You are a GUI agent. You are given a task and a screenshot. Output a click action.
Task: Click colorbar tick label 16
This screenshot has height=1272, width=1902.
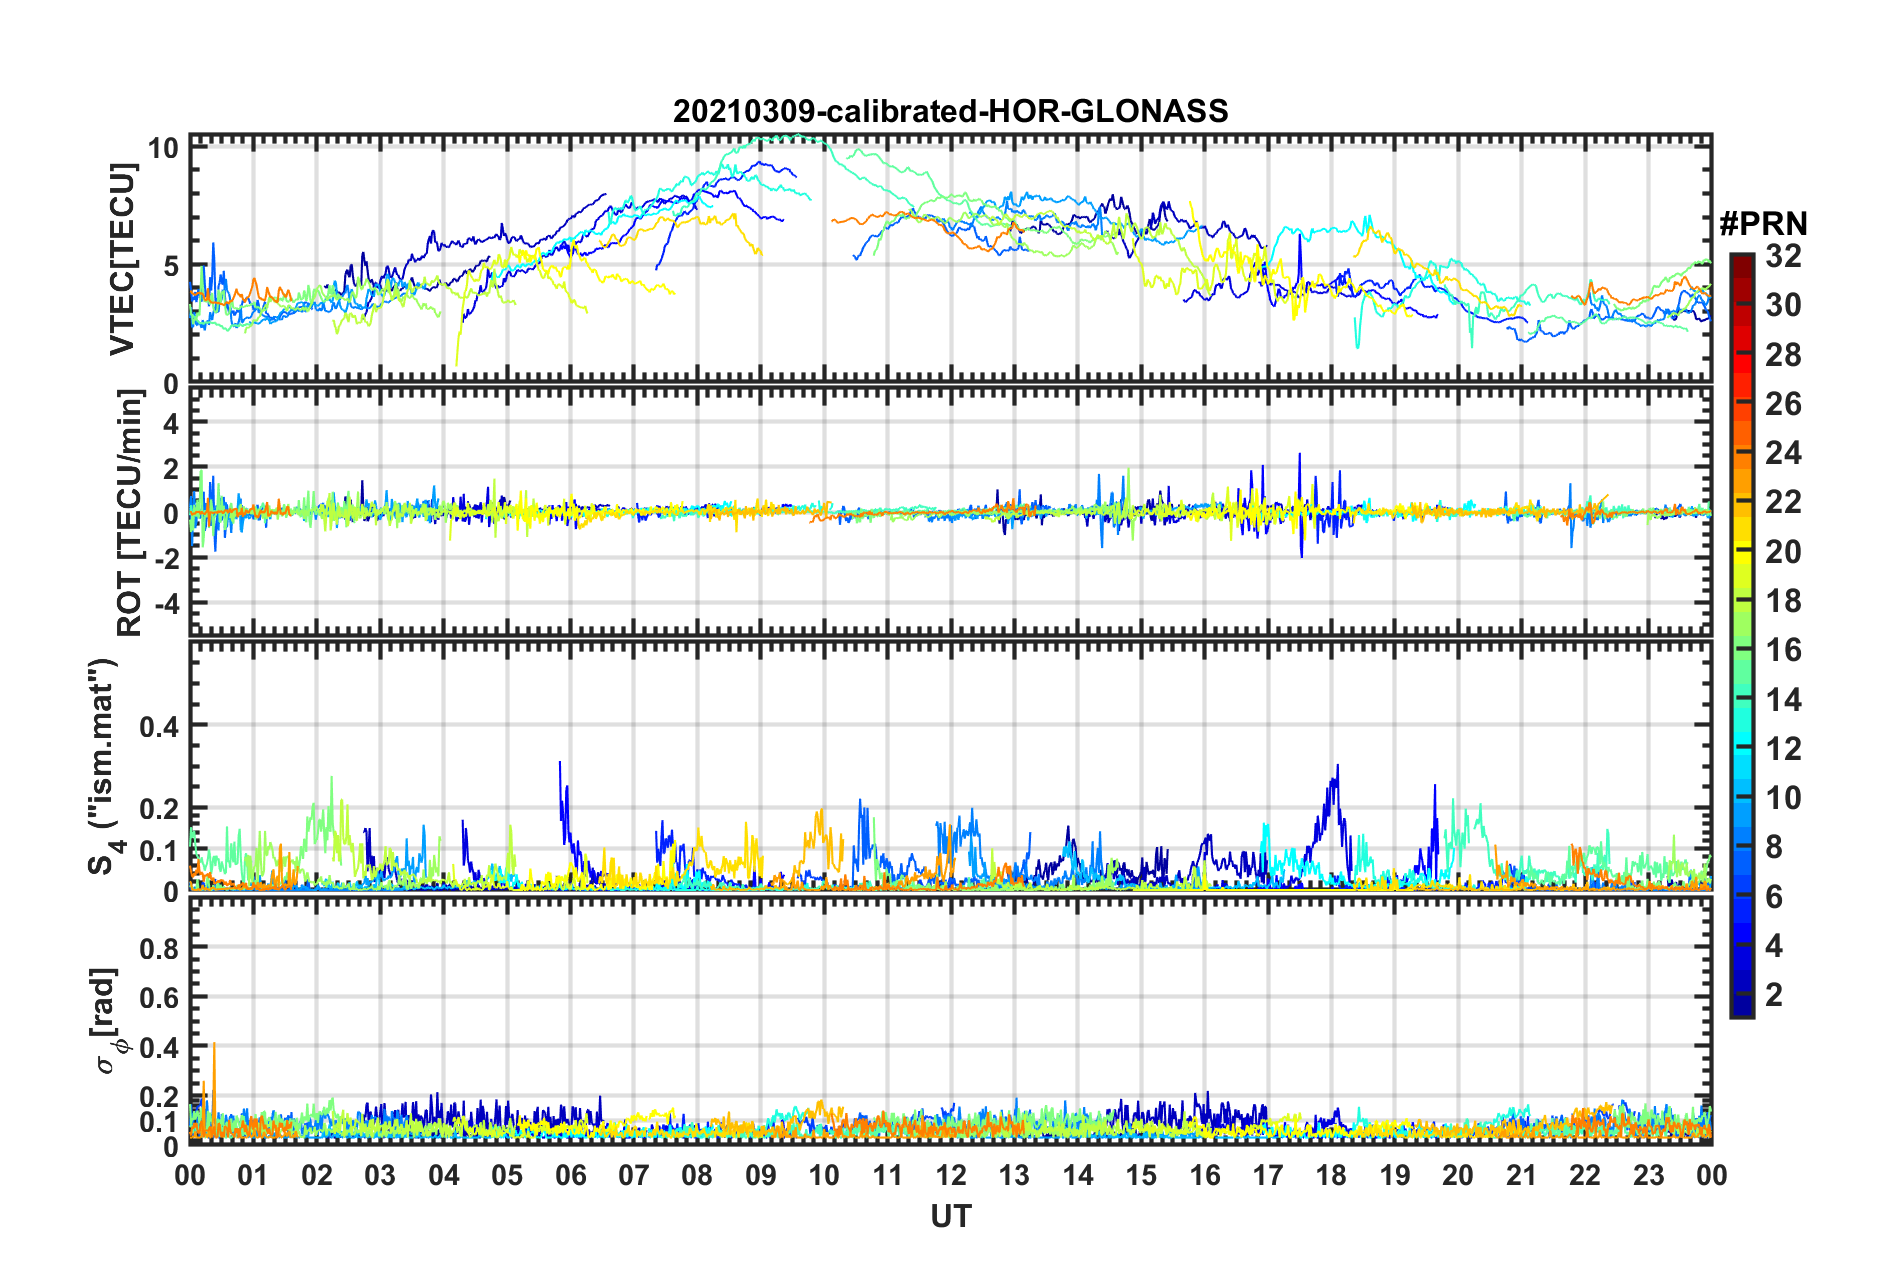point(1783,650)
